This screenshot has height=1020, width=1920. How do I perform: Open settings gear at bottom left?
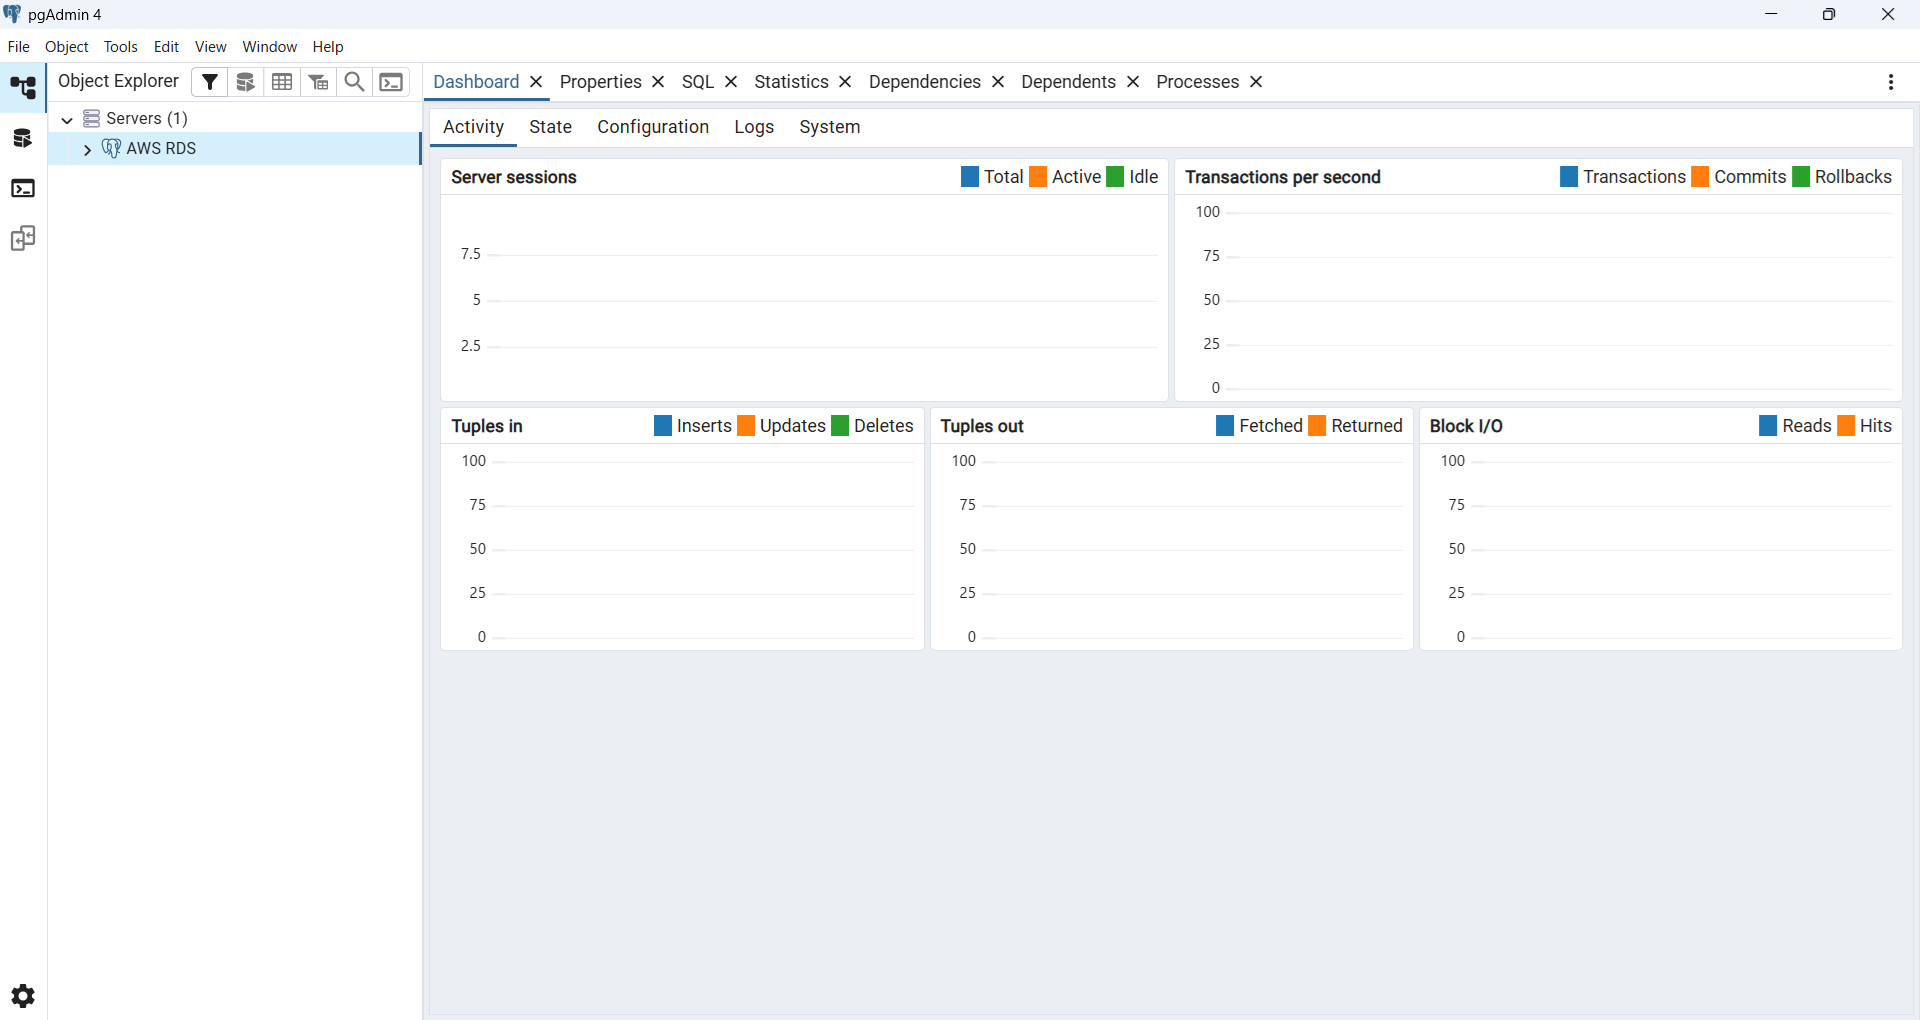[23, 996]
